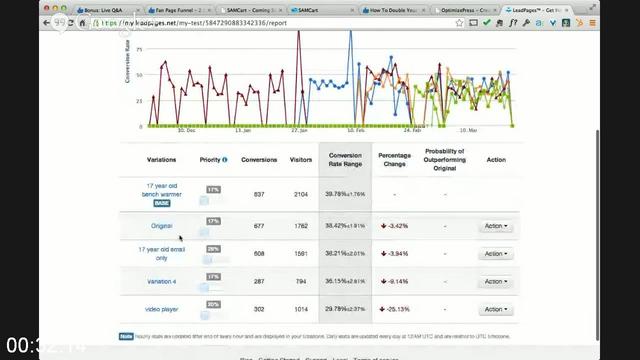The width and height of the screenshot is (640, 360).
Task: Click the browser Back arrow
Action: point(47,23)
